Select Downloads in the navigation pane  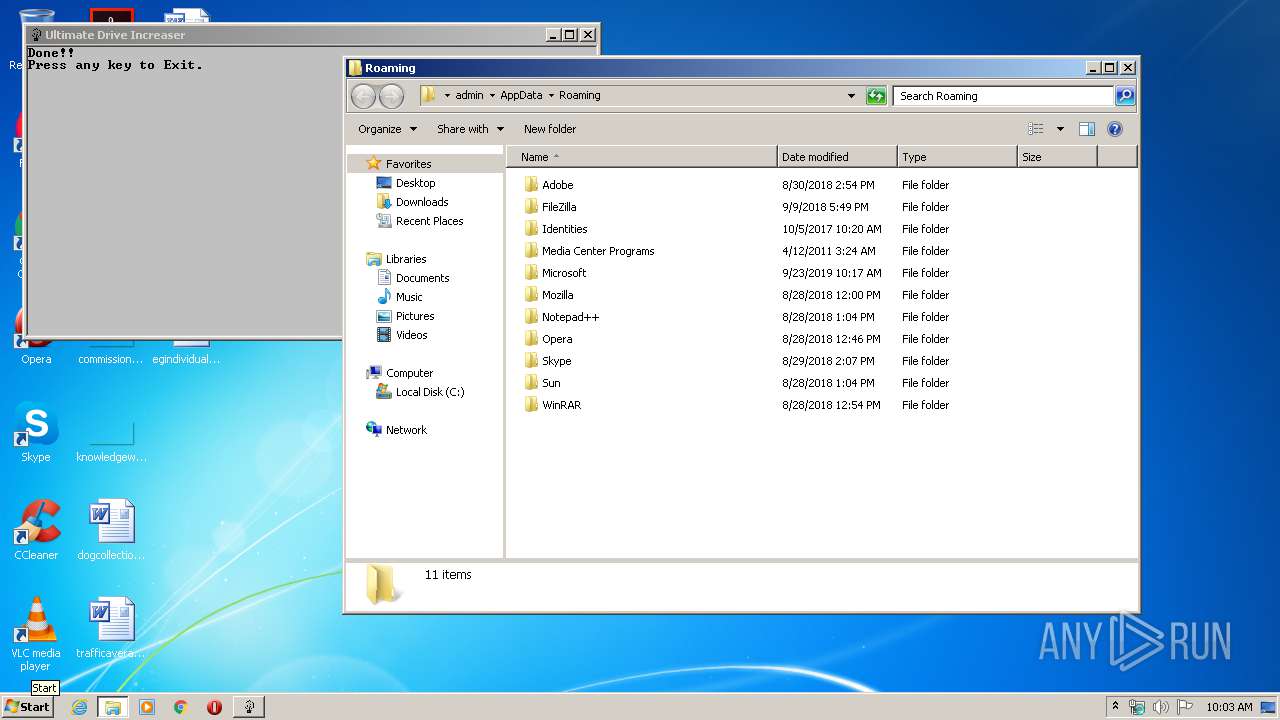[421, 202]
